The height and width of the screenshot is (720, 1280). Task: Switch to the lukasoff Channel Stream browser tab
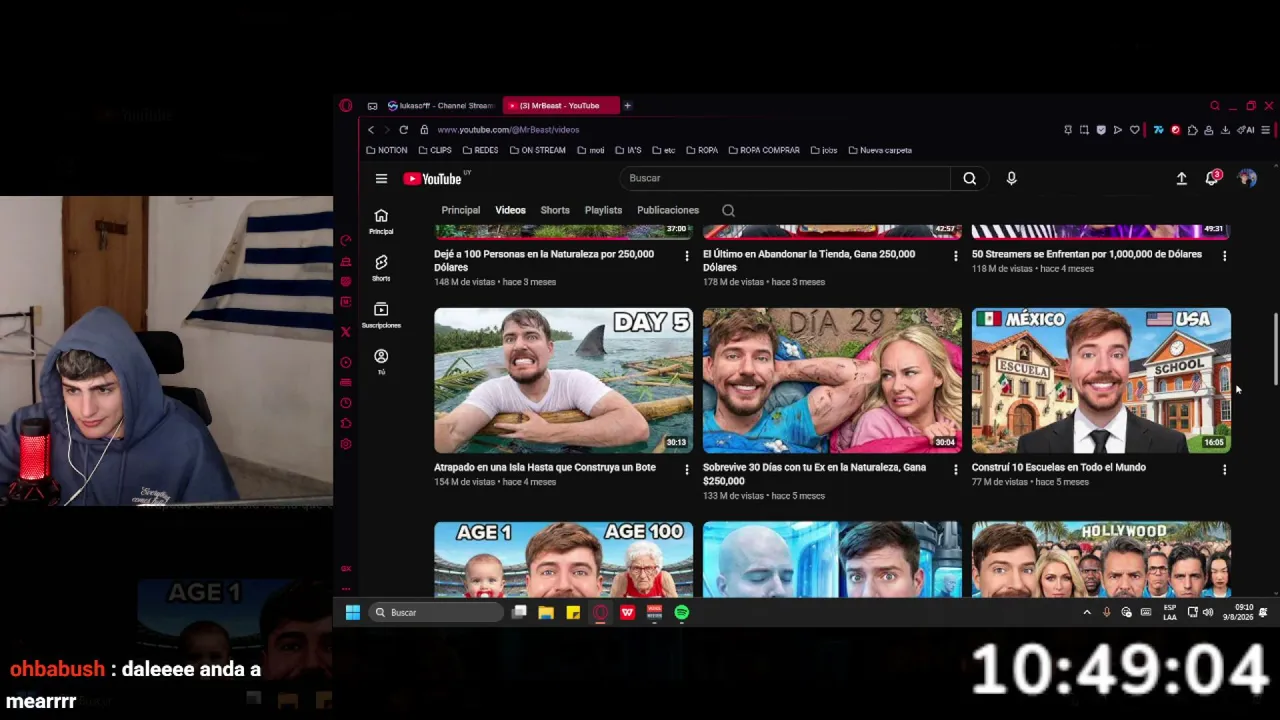441,105
